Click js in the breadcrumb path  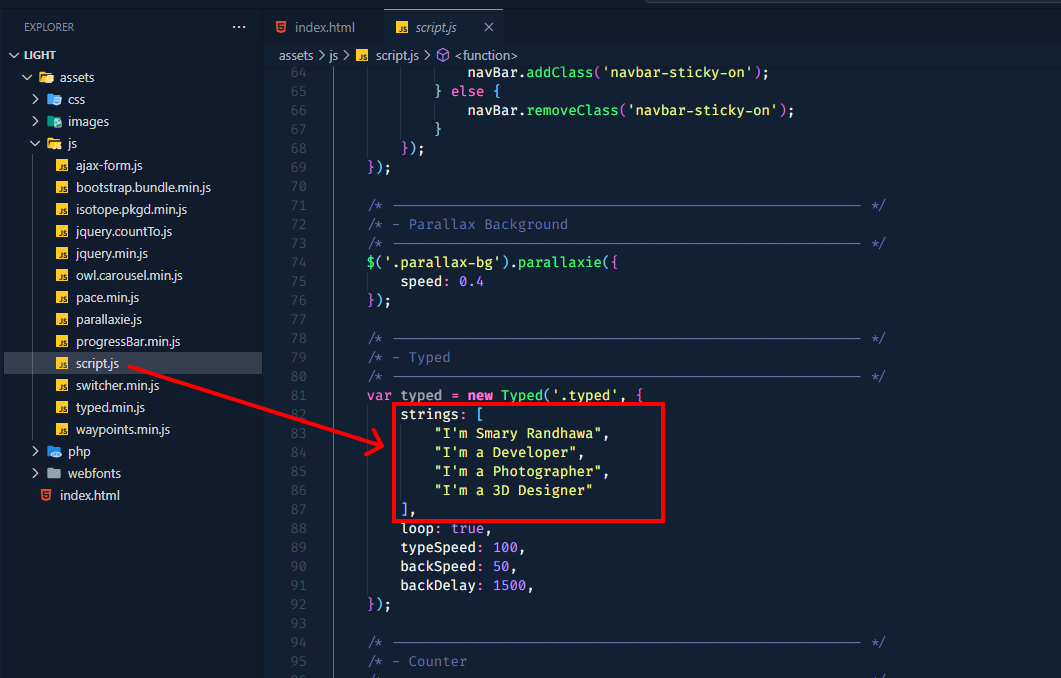click(x=334, y=55)
